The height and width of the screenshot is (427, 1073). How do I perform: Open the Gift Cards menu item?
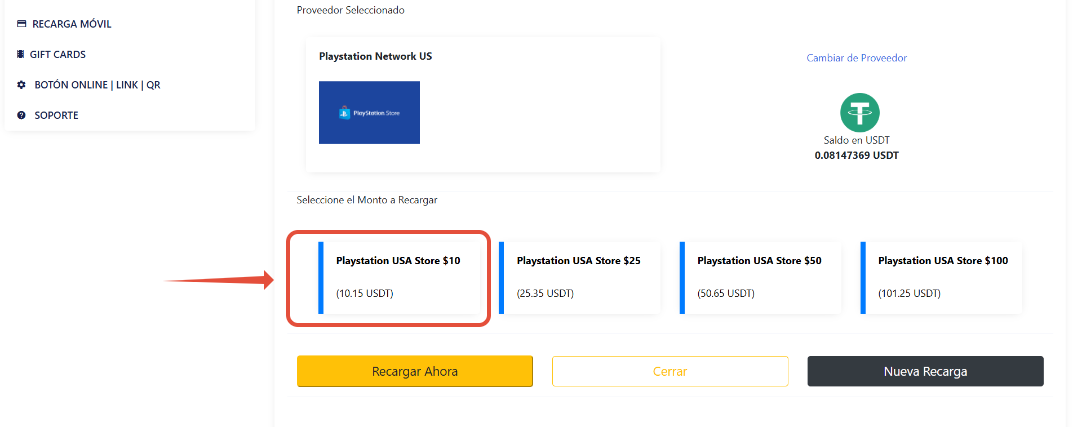[x=51, y=54]
